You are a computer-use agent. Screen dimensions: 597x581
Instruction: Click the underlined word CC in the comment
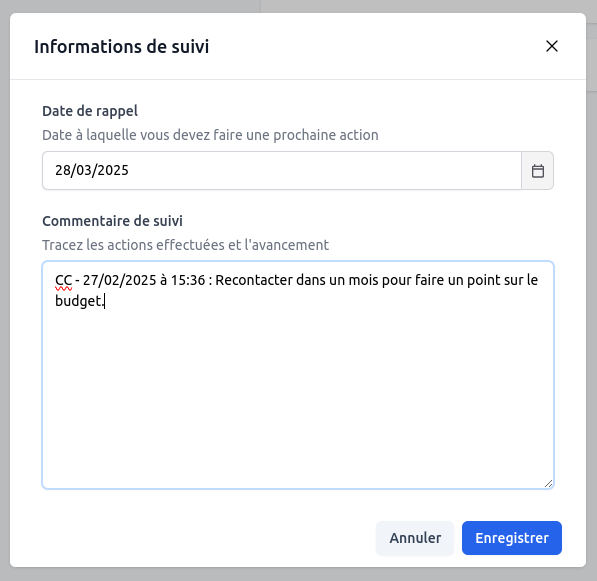pos(64,280)
